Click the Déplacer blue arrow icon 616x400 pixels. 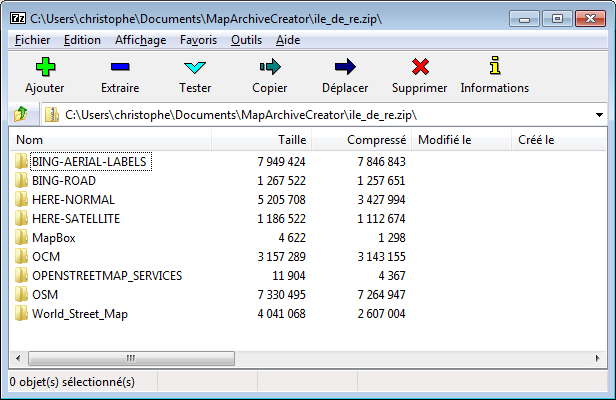[345, 67]
